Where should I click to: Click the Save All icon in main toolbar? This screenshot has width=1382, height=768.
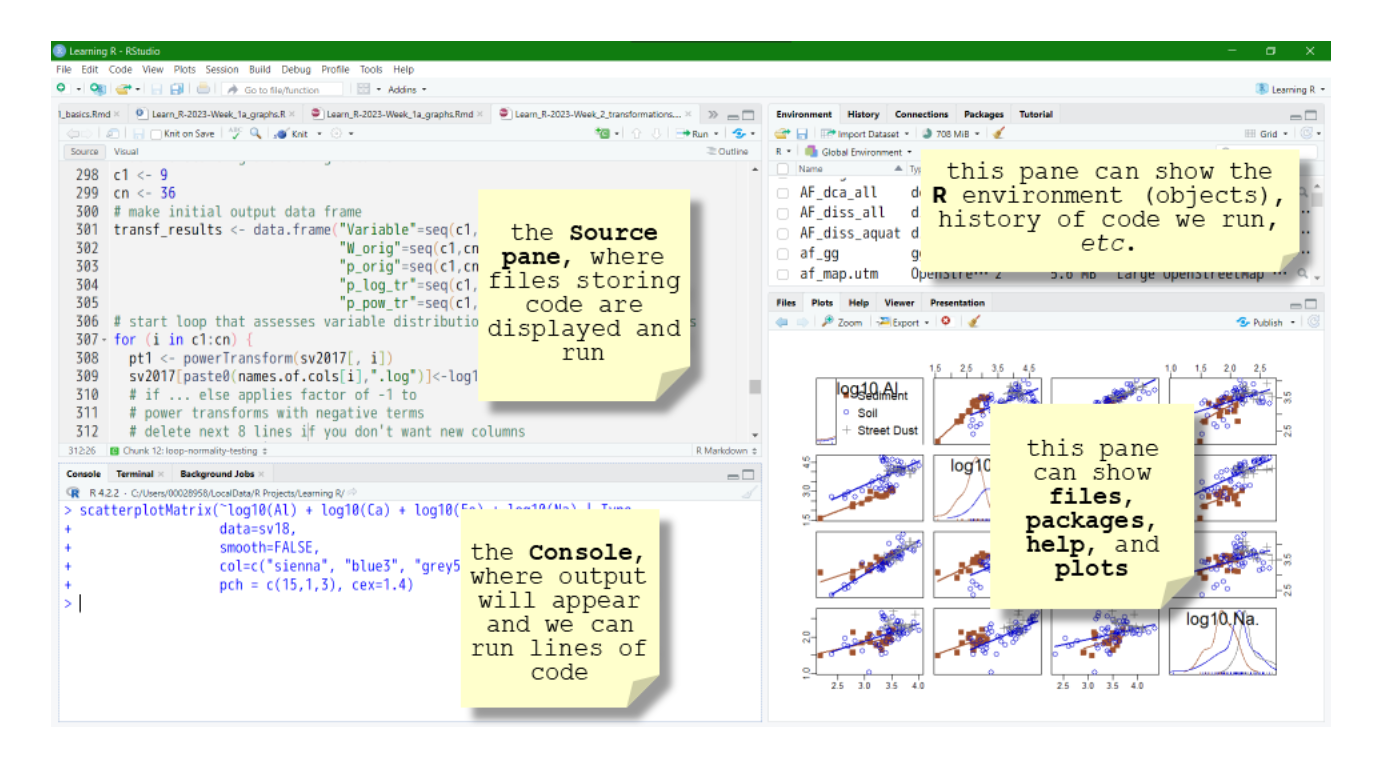point(177,89)
